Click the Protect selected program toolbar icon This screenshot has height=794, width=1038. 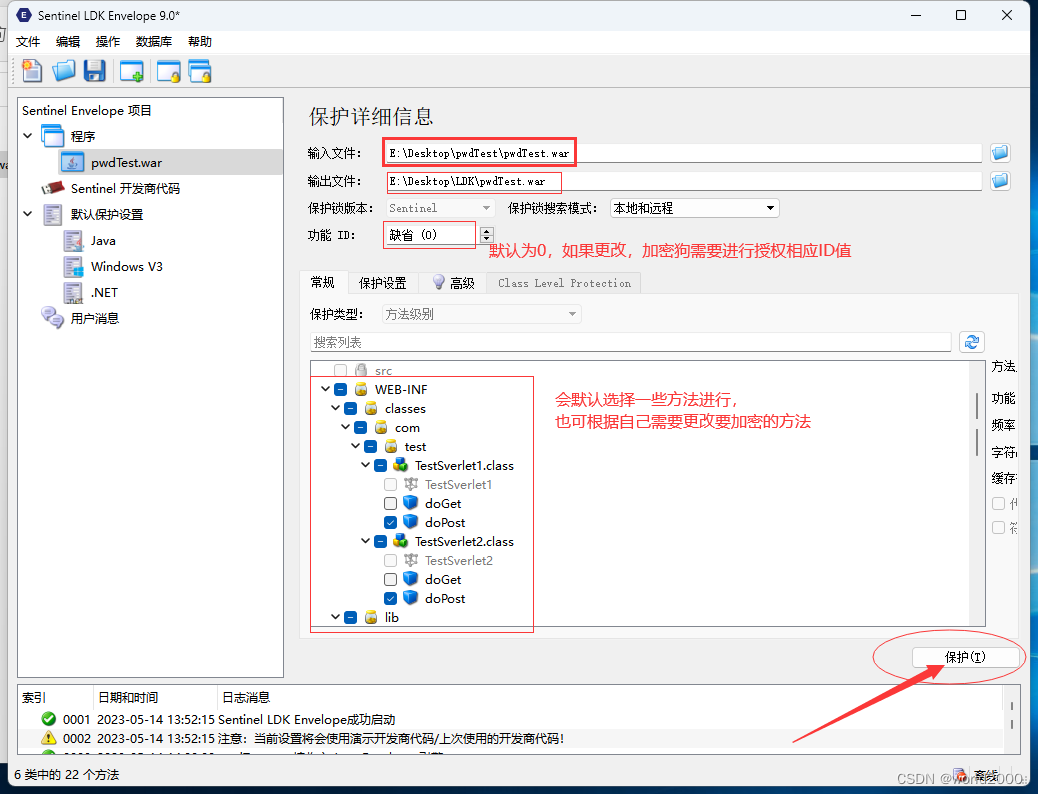pos(169,71)
